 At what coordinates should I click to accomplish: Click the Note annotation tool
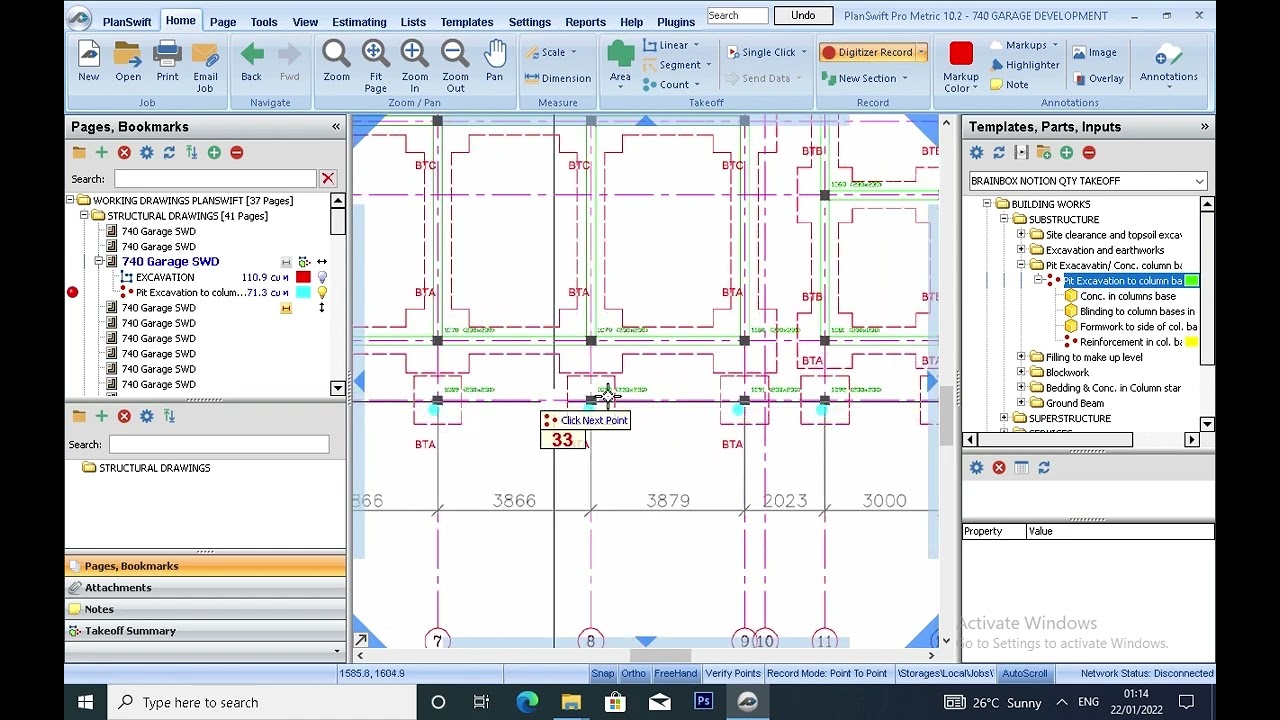pyautogui.click(x=1009, y=85)
